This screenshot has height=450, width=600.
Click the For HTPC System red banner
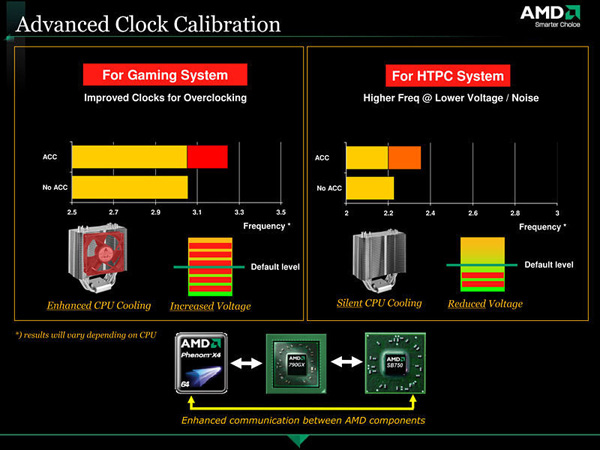[x=448, y=76]
